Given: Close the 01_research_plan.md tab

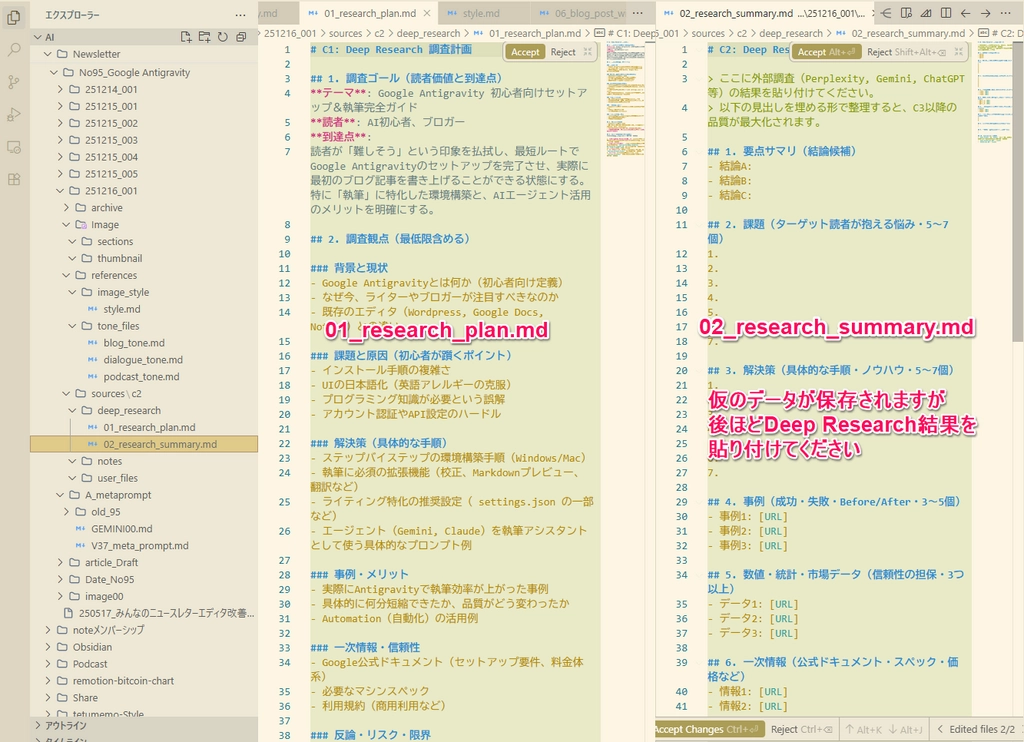Looking at the screenshot, I should pos(427,13).
